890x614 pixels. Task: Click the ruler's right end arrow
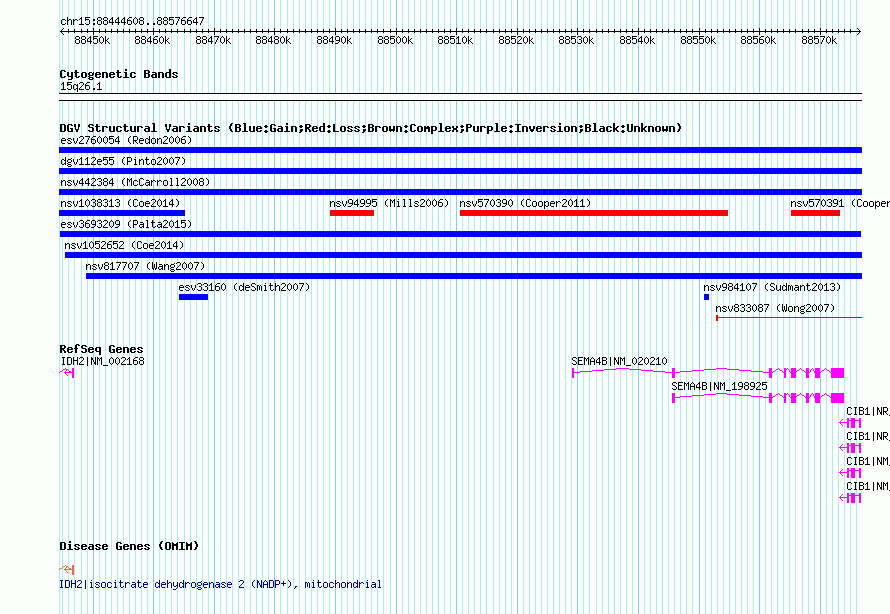pos(859,32)
